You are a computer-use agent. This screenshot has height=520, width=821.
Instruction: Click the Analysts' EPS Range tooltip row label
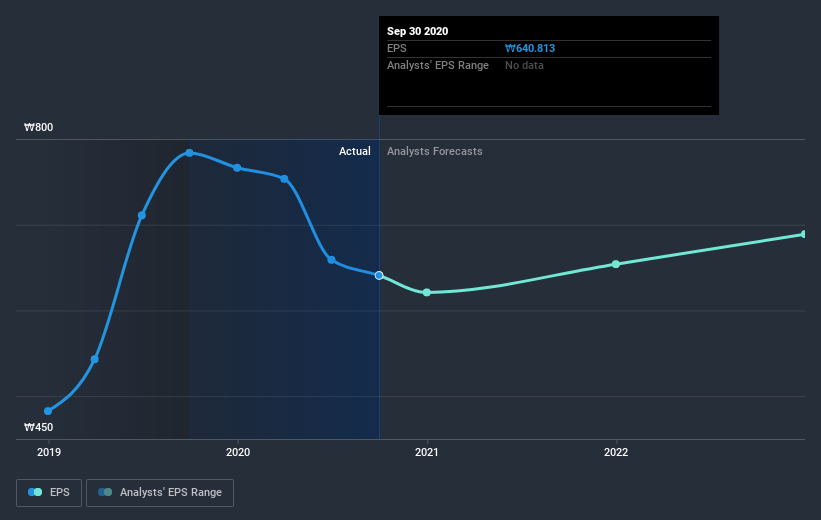438,65
